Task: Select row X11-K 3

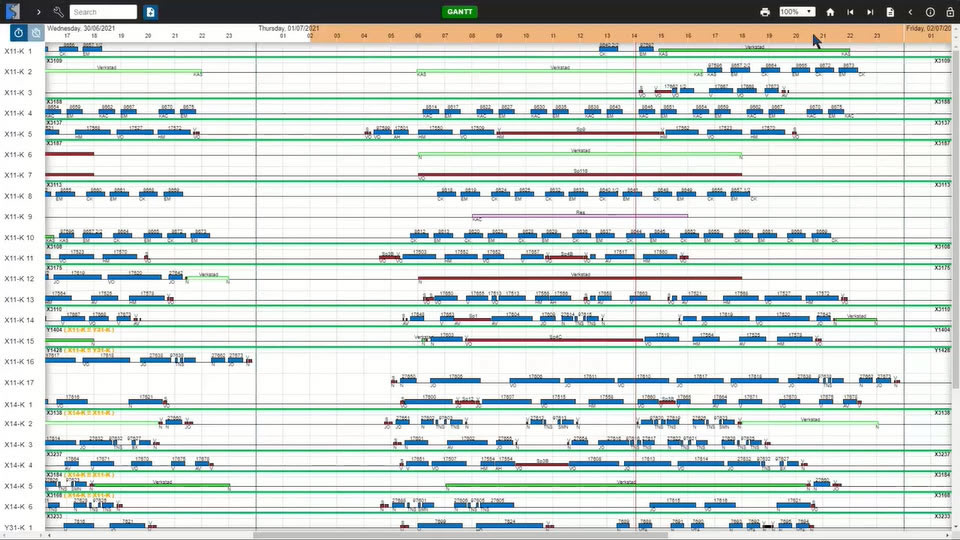Action: click(18, 92)
